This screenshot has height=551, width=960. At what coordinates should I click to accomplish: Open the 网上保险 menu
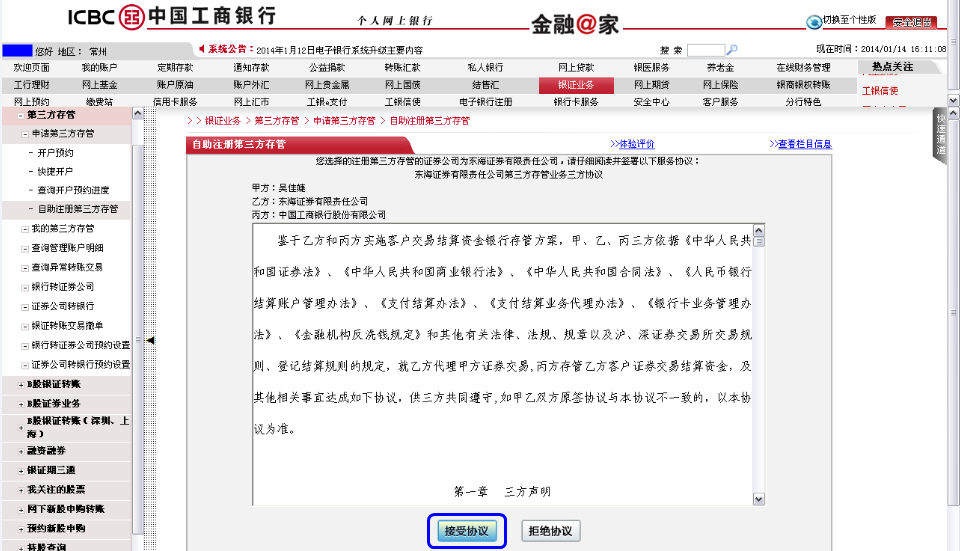point(721,84)
